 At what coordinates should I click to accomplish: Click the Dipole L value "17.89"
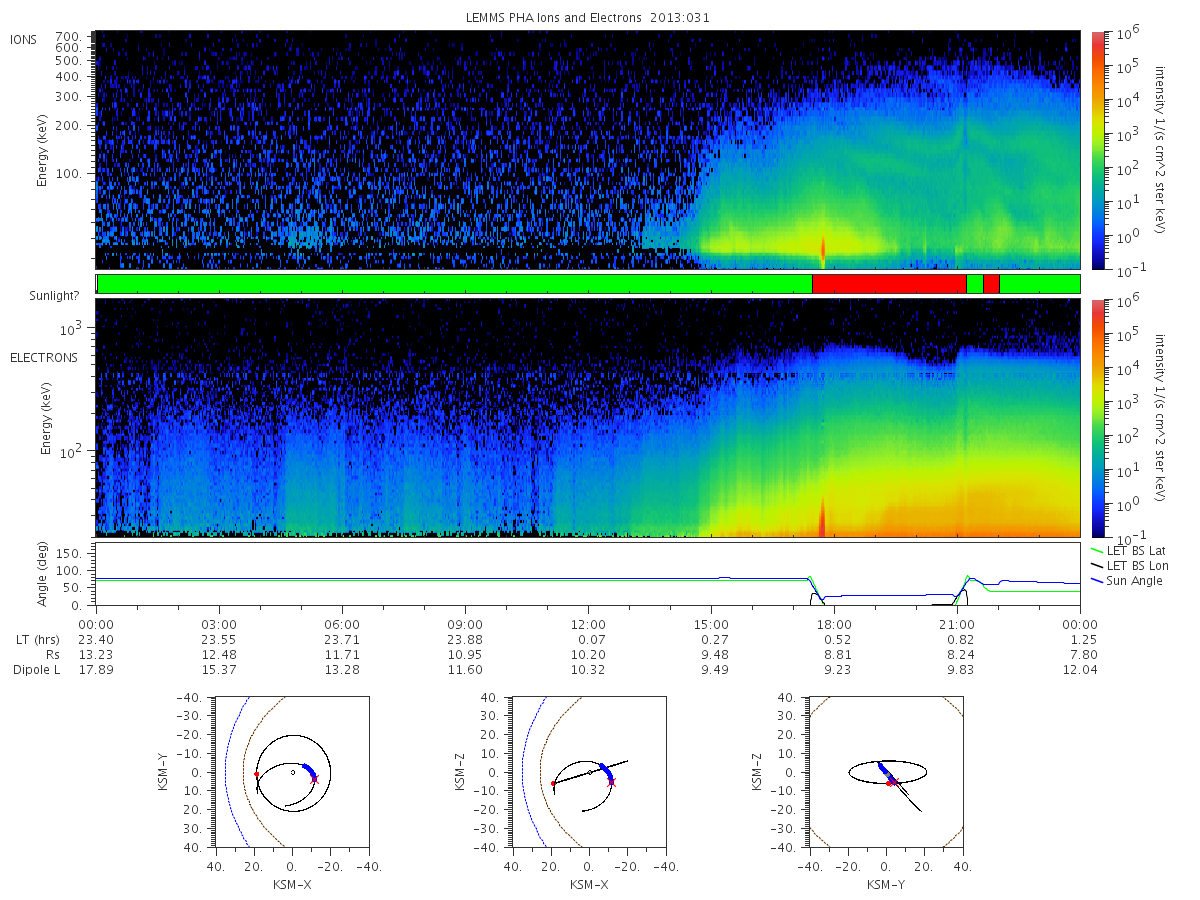(x=96, y=669)
